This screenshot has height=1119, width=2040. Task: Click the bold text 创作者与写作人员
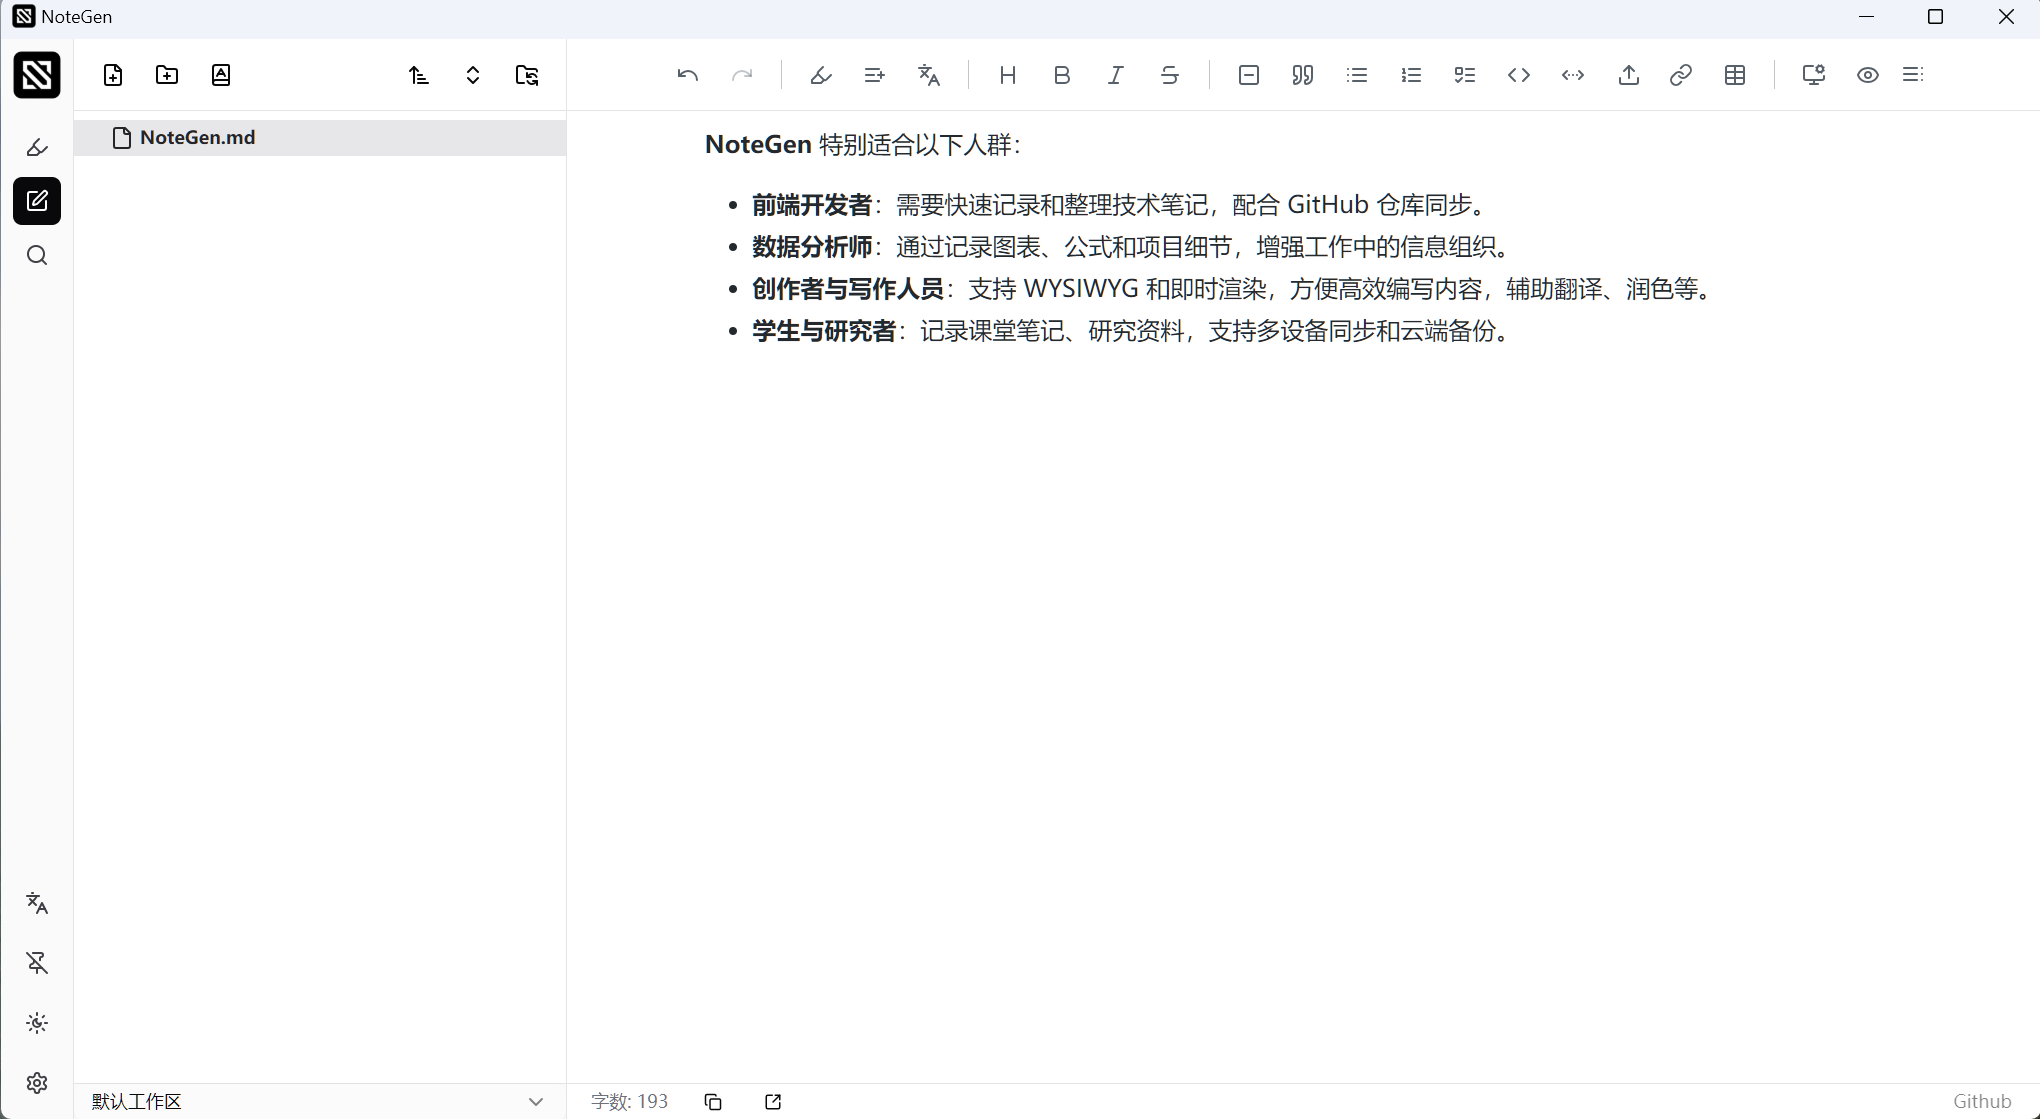pos(848,289)
